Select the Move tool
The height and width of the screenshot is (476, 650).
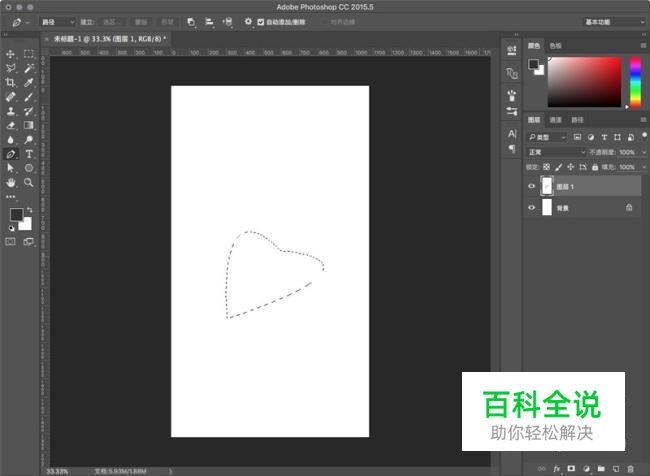pyautogui.click(x=10, y=54)
